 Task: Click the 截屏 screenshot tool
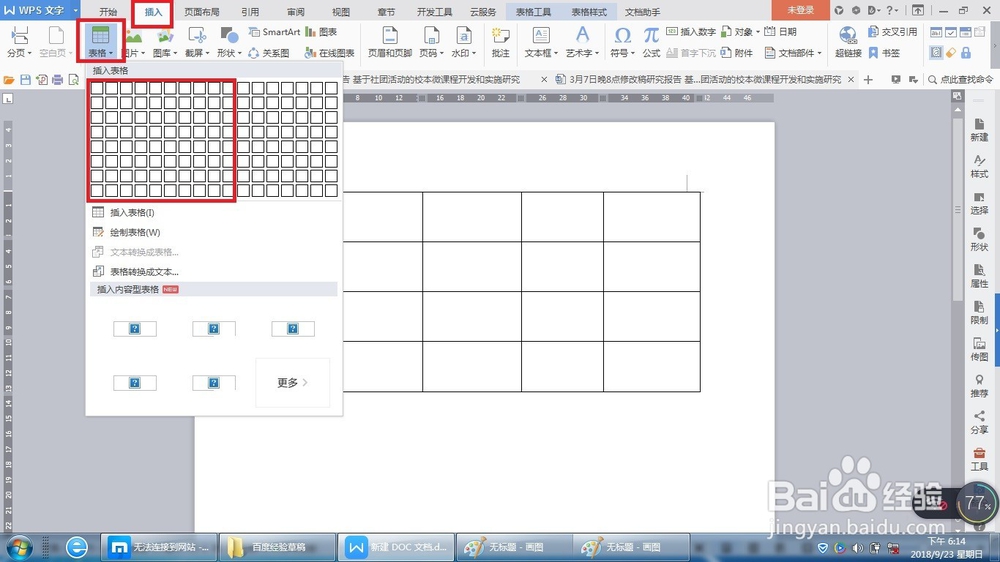point(197,42)
